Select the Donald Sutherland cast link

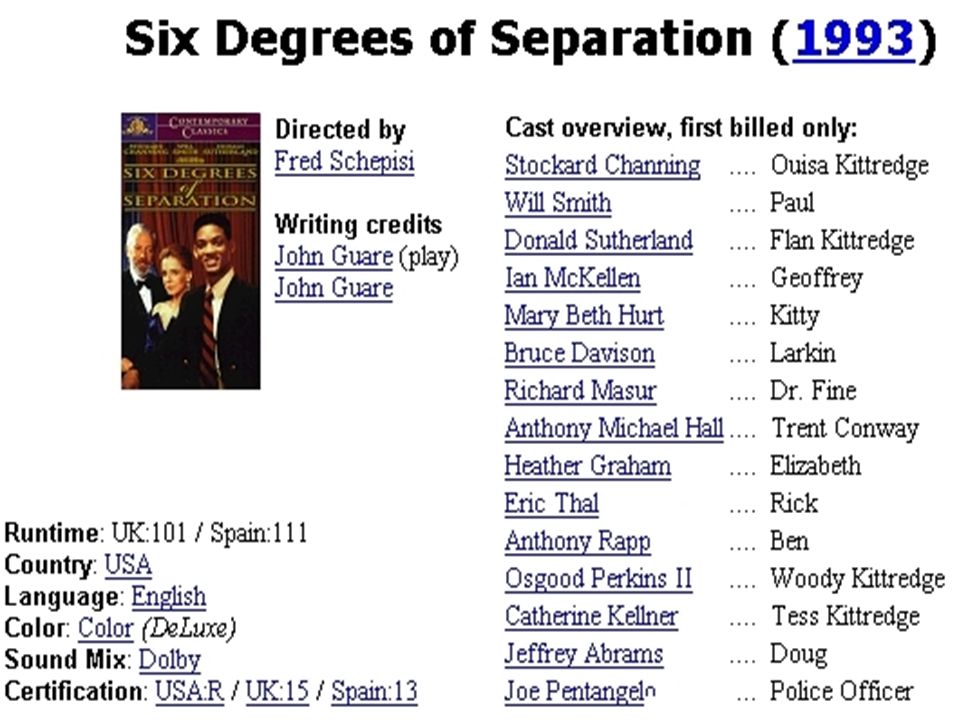[599, 240]
